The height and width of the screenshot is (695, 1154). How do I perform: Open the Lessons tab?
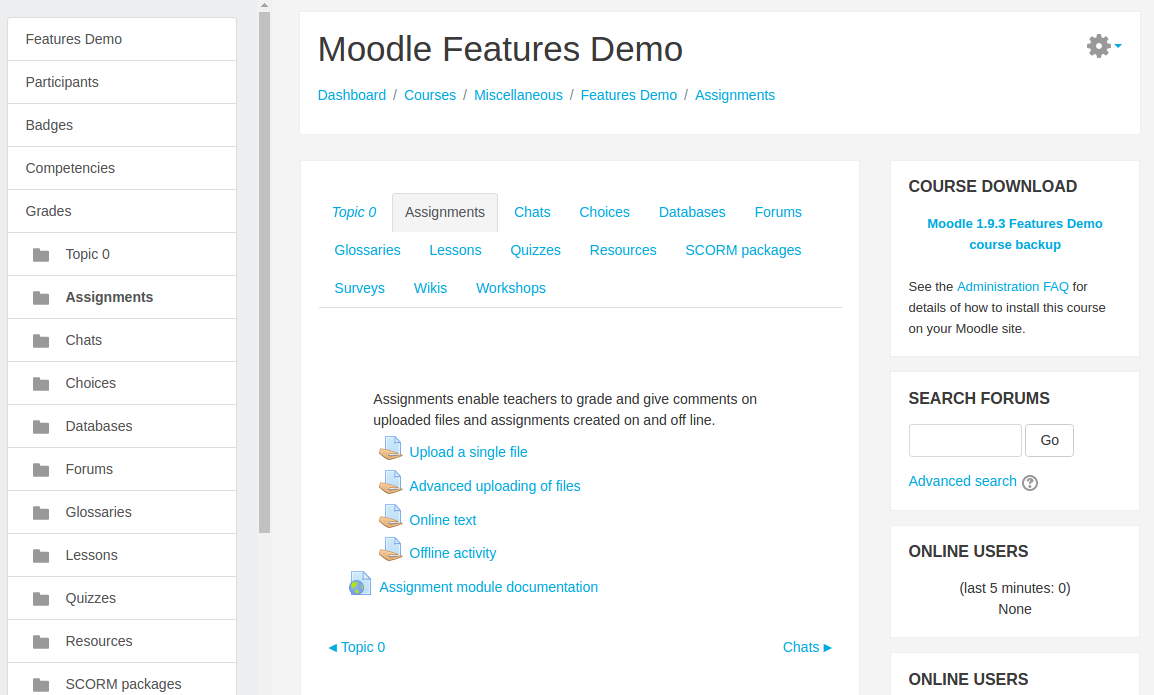pyautogui.click(x=456, y=250)
